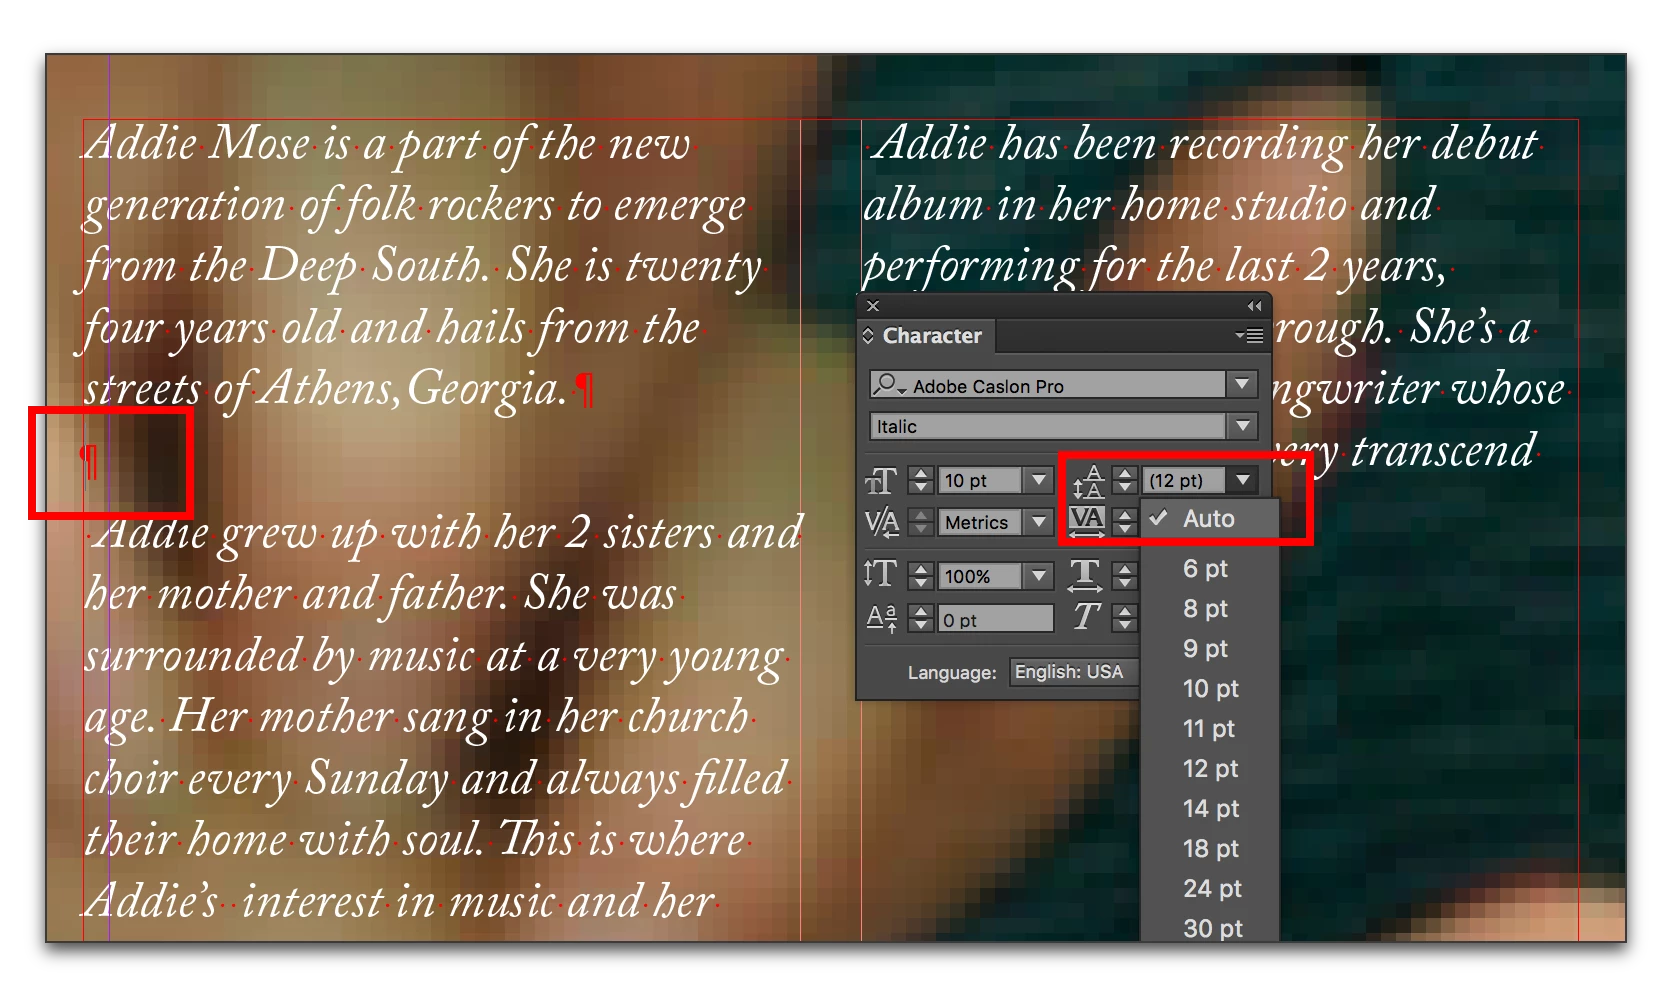Image resolution: width=1673 pixels, height=995 pixels.
Task: Edit the 0 pt baseline shift field
Action: pos(996,619)
